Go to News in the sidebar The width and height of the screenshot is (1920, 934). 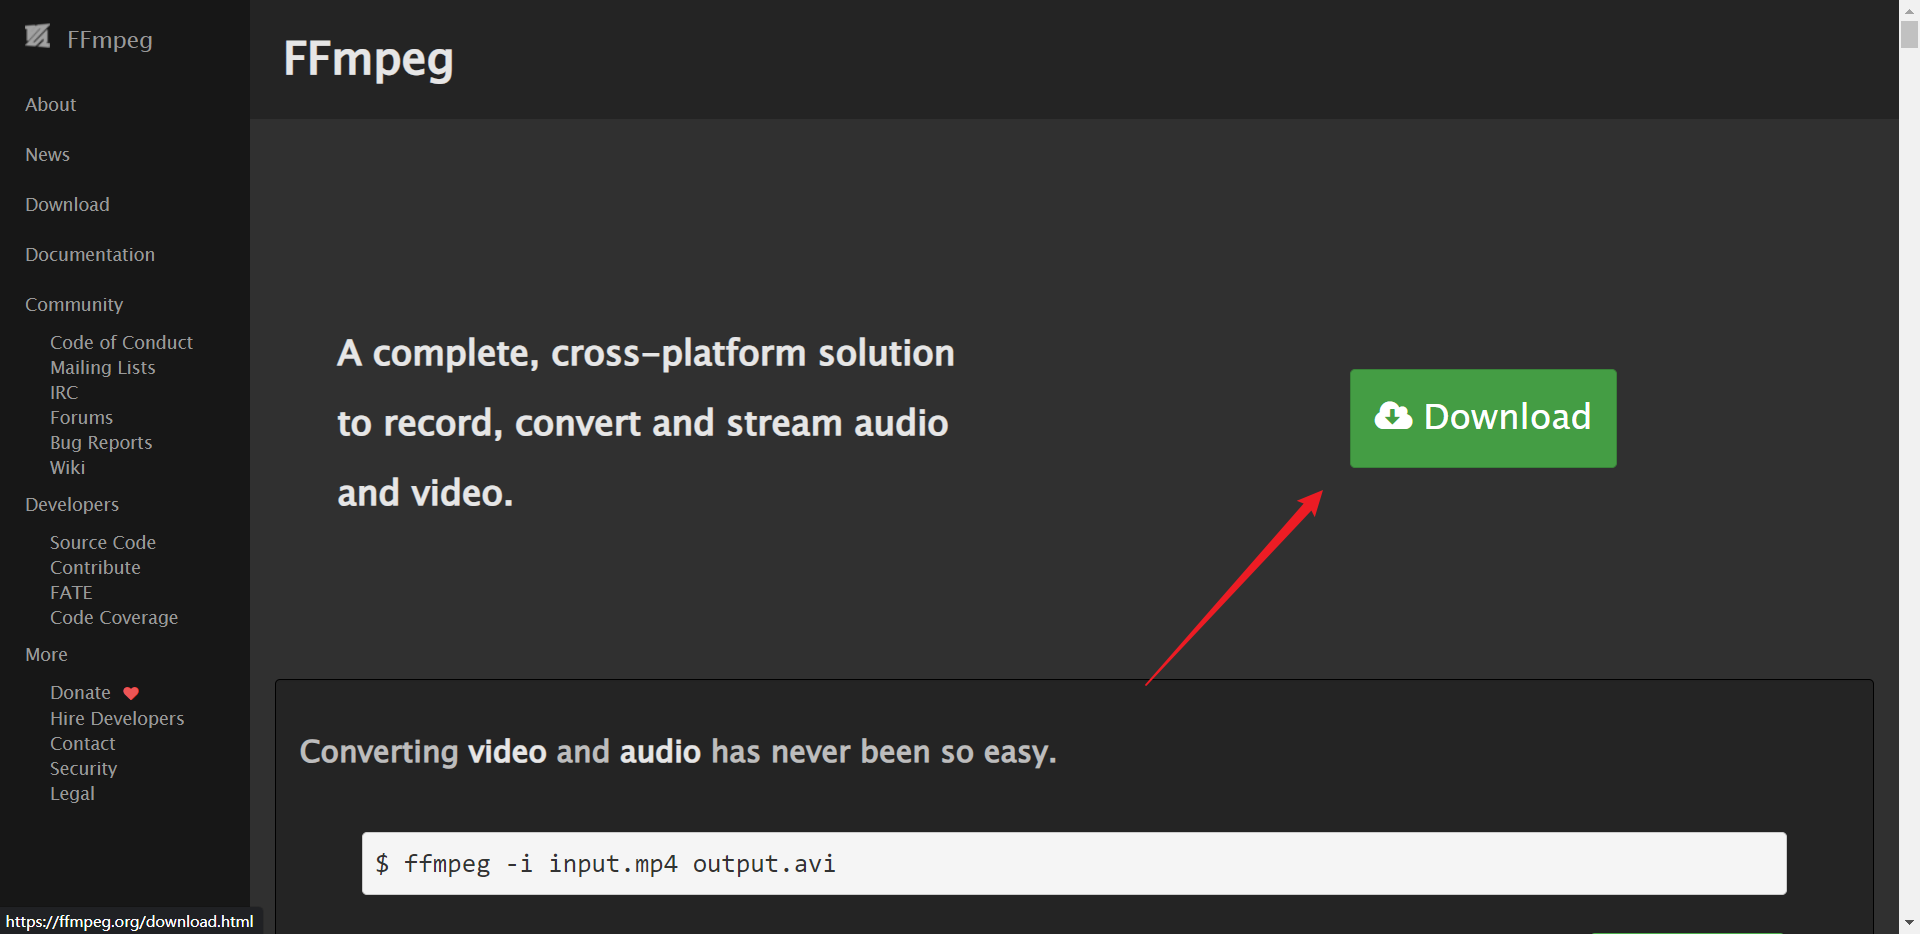pyautogui.click(x=47, y=154)
